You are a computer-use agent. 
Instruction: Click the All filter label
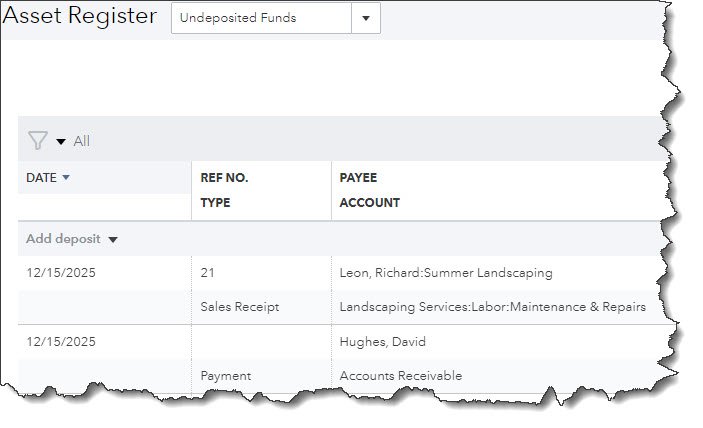pyautogui.click(x=82, y=141)
